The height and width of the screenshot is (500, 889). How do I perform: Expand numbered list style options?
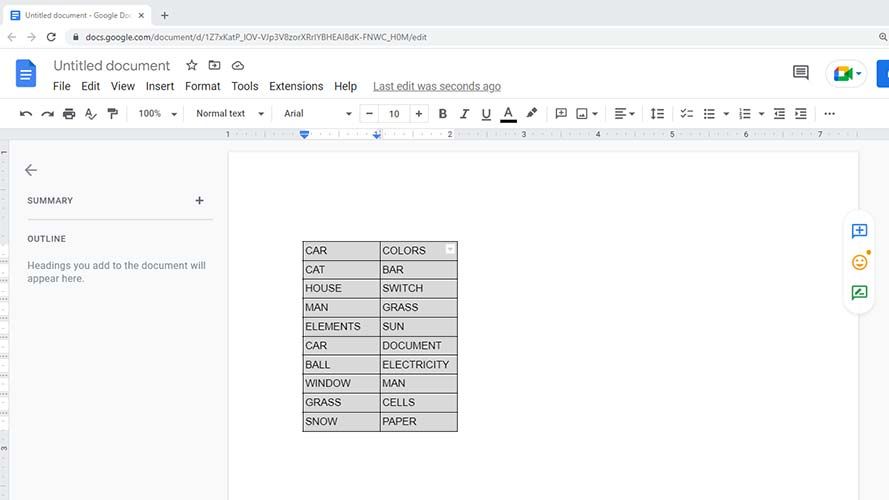[x=761, y=114]
